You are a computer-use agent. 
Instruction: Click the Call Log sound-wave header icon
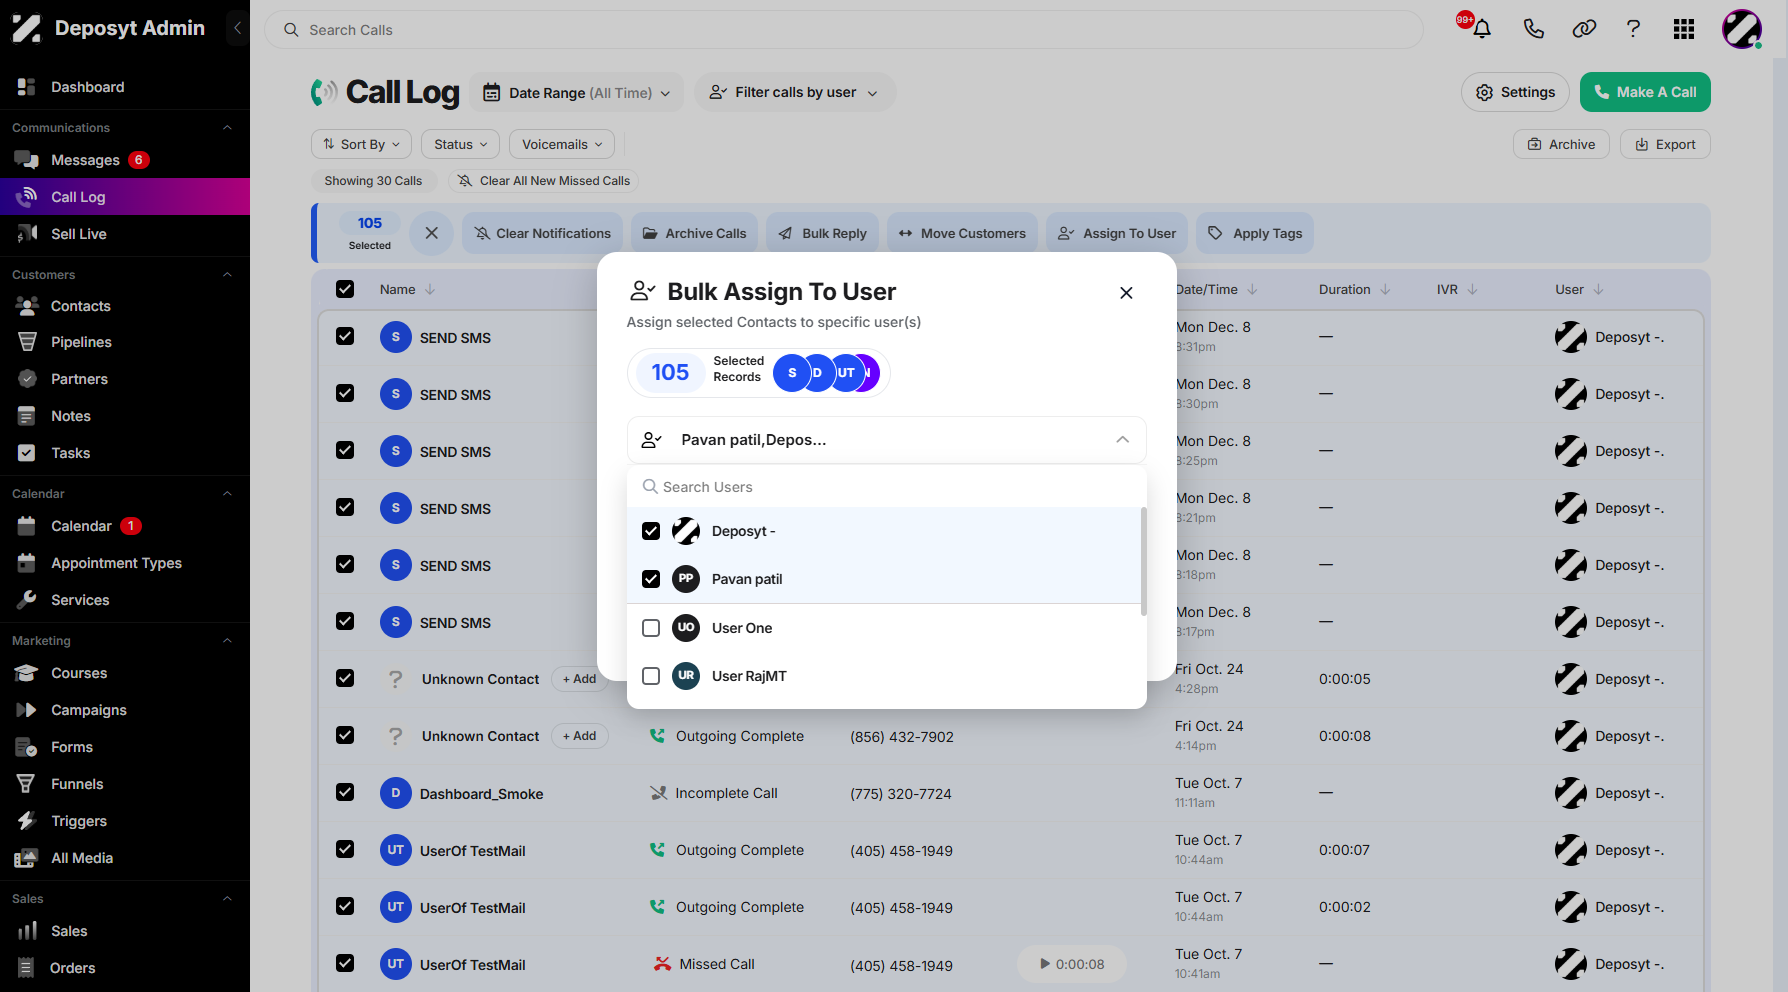click(323, 92)
